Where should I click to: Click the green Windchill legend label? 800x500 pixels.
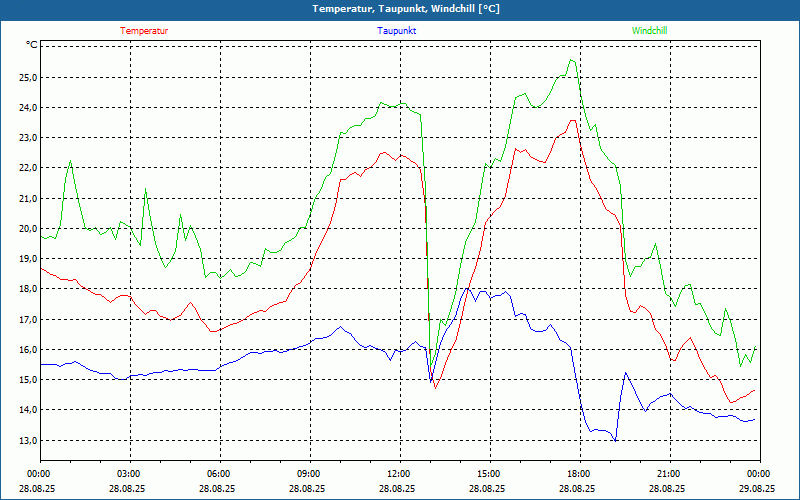(649, 31)
